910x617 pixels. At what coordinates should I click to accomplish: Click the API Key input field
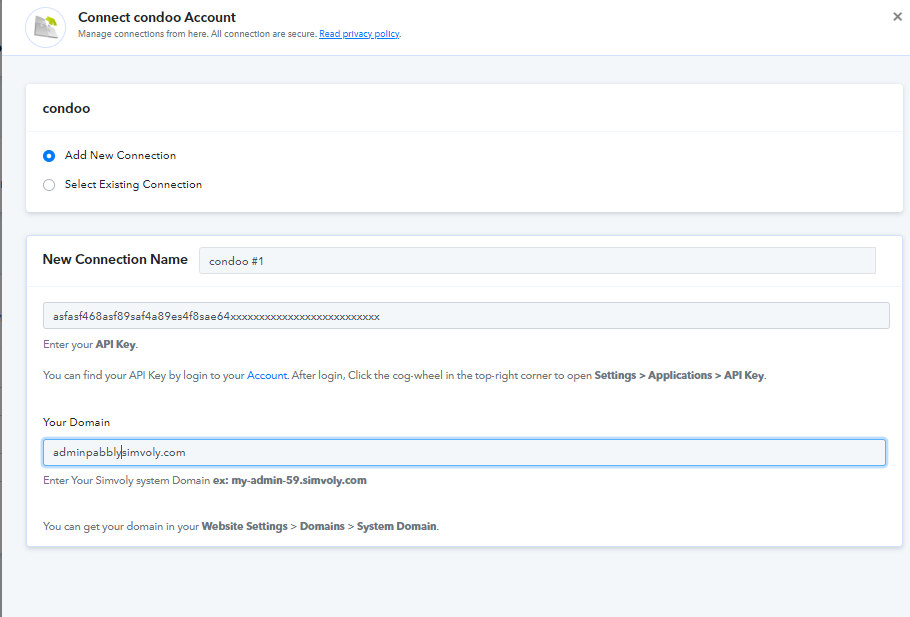point(466,316)
